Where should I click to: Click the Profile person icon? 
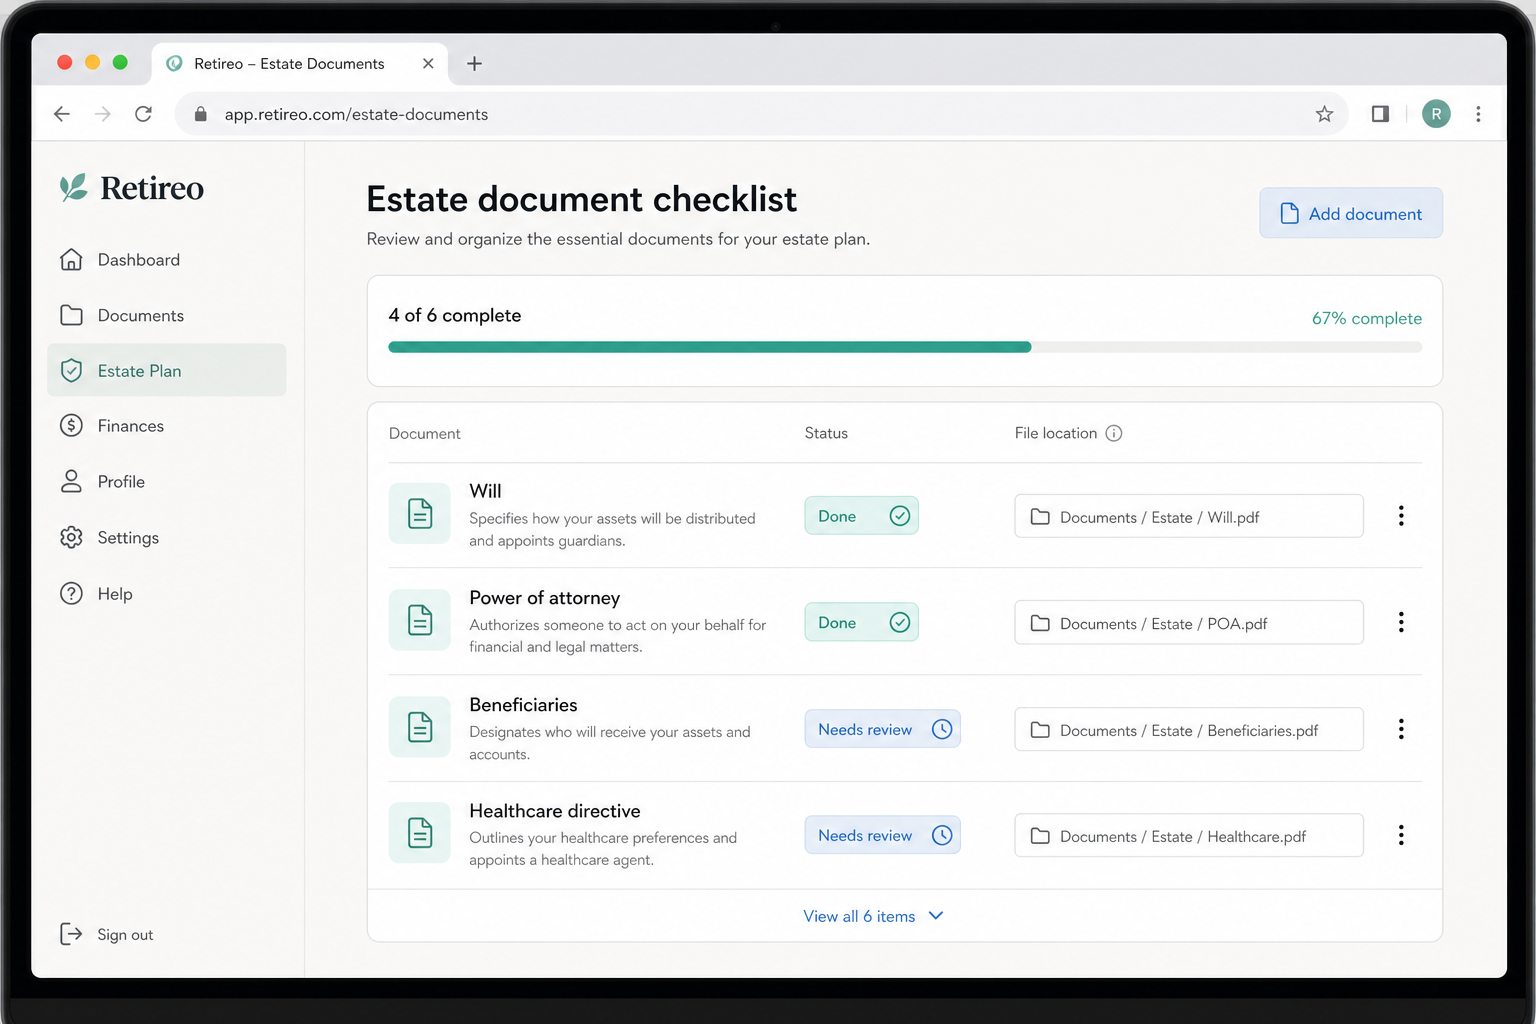(x=71, y=482)
